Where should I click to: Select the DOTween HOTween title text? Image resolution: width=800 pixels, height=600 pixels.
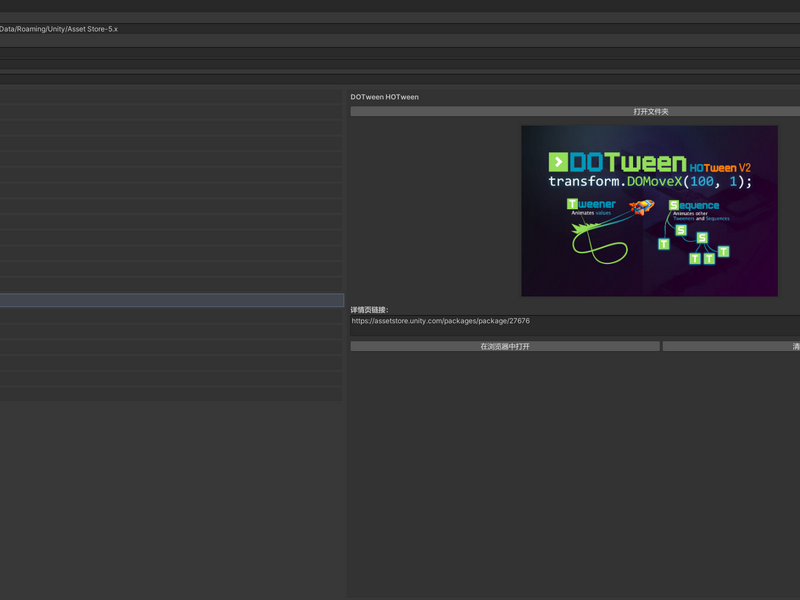(x=384, y=97)
